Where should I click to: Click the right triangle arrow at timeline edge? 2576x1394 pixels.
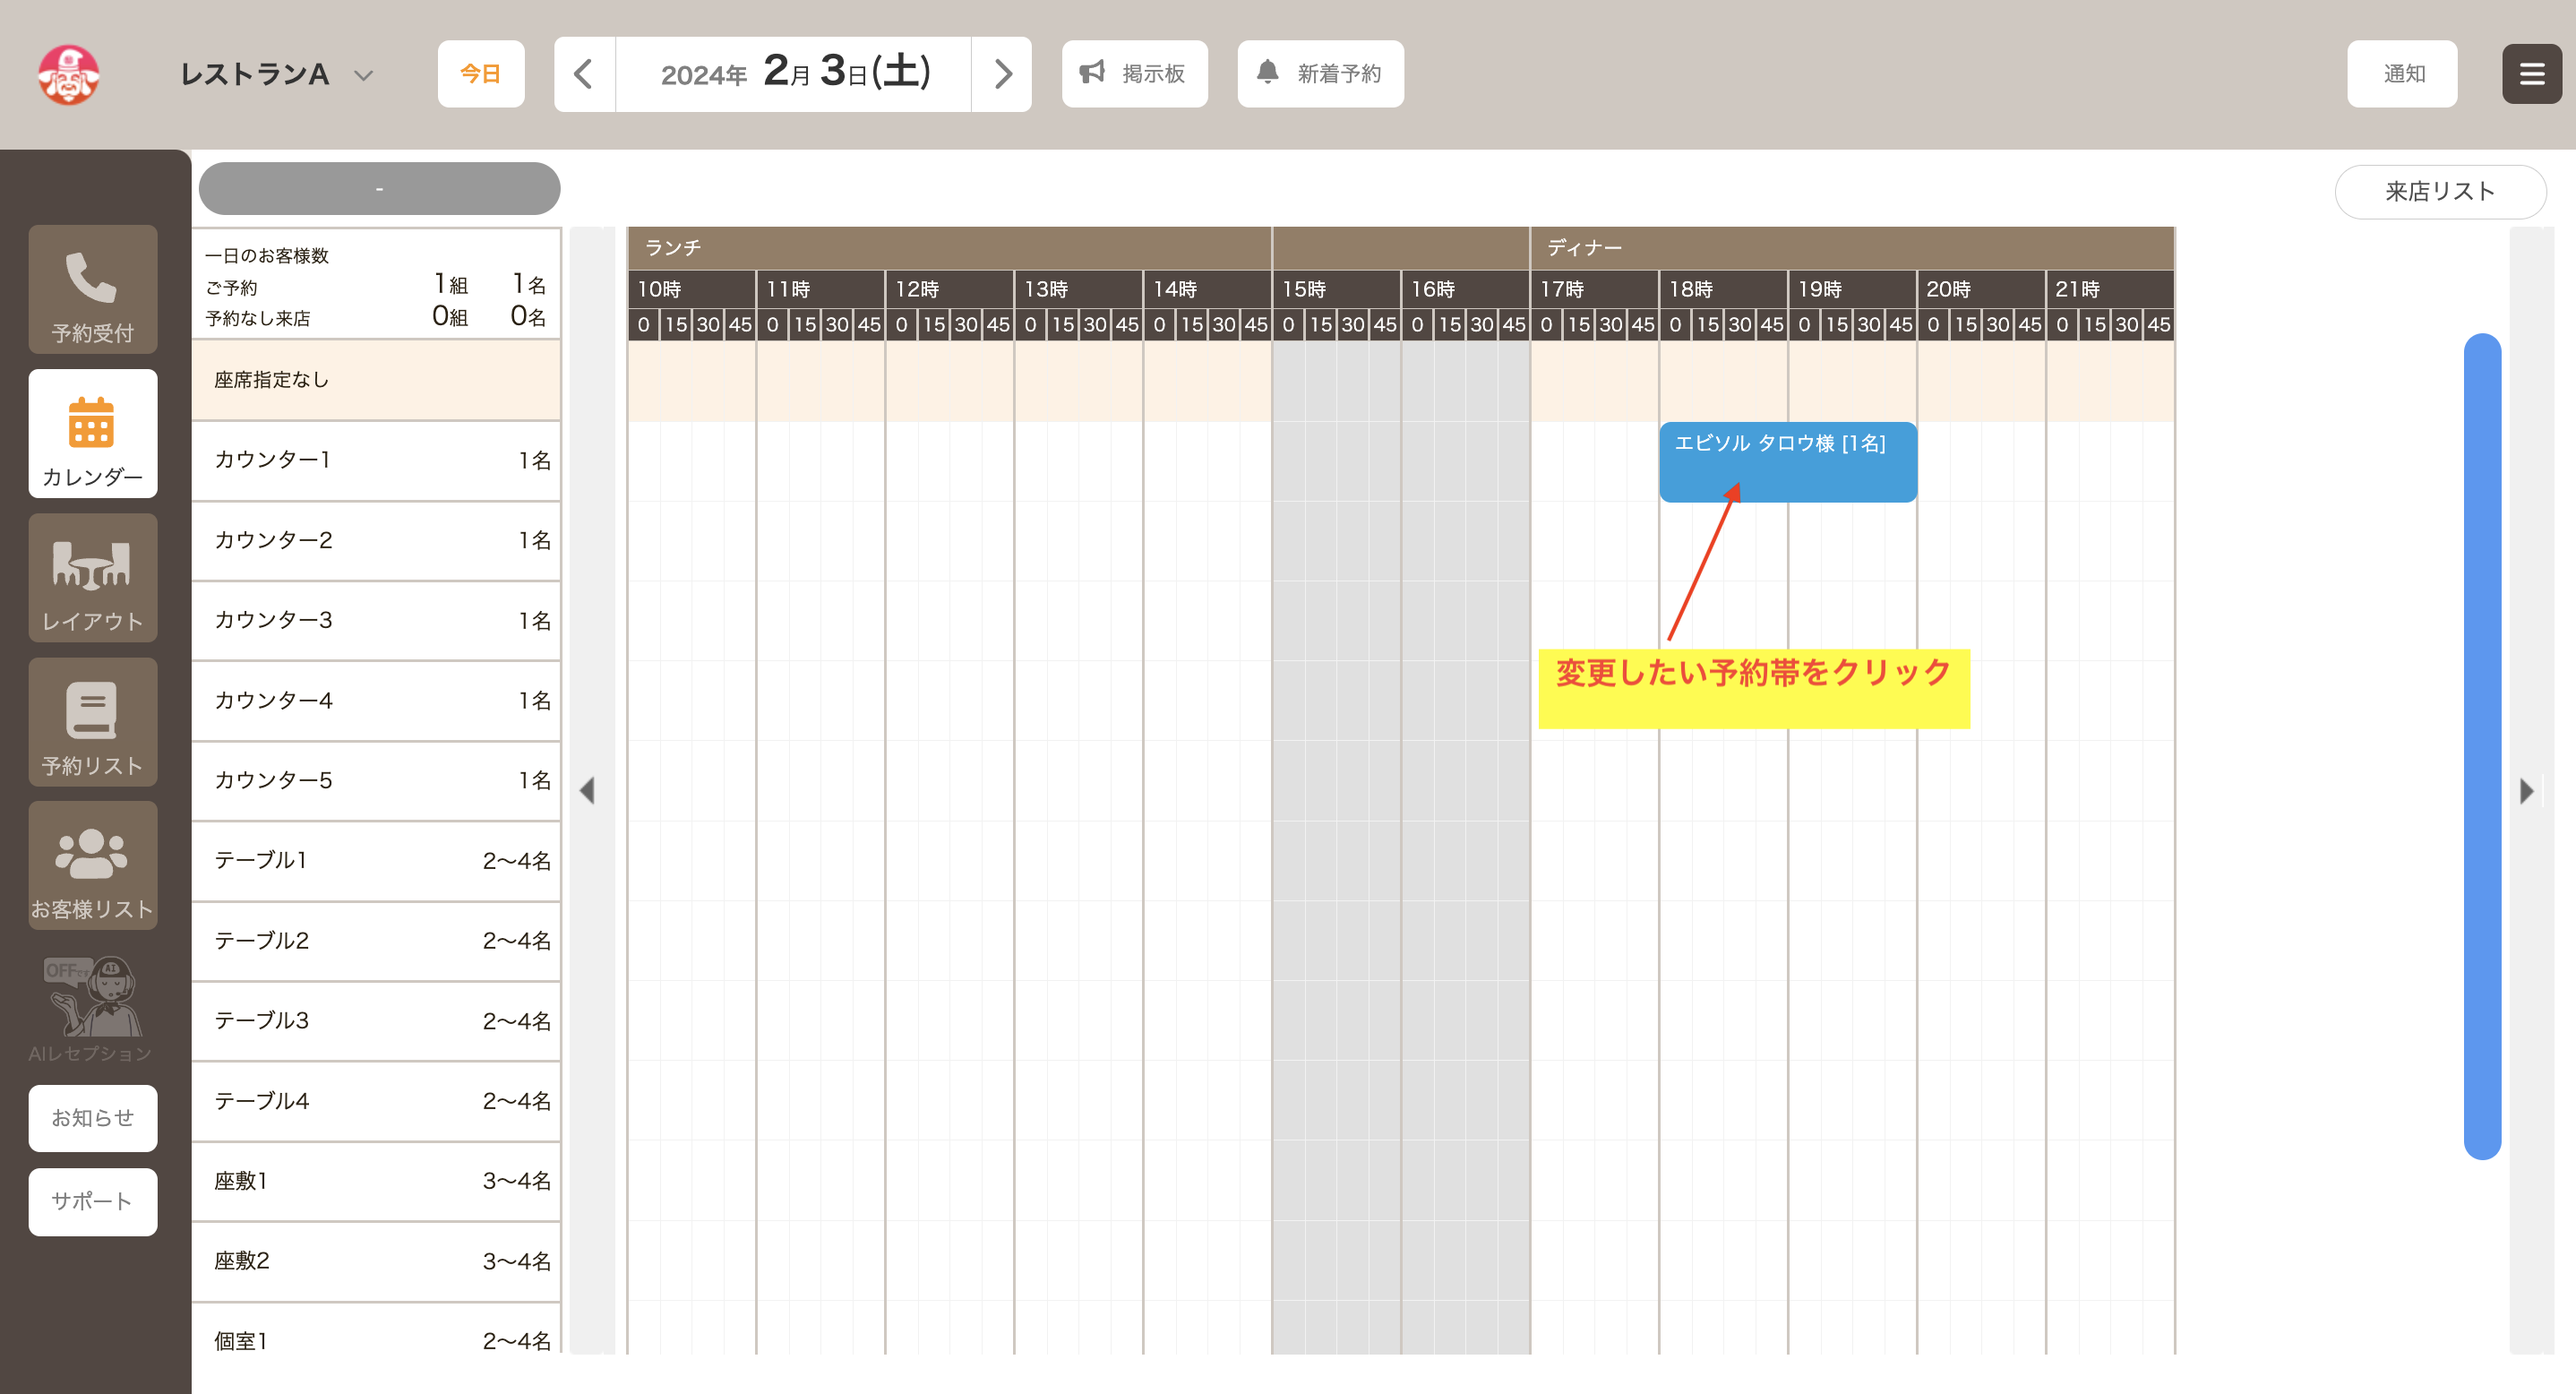point(2527,790)
